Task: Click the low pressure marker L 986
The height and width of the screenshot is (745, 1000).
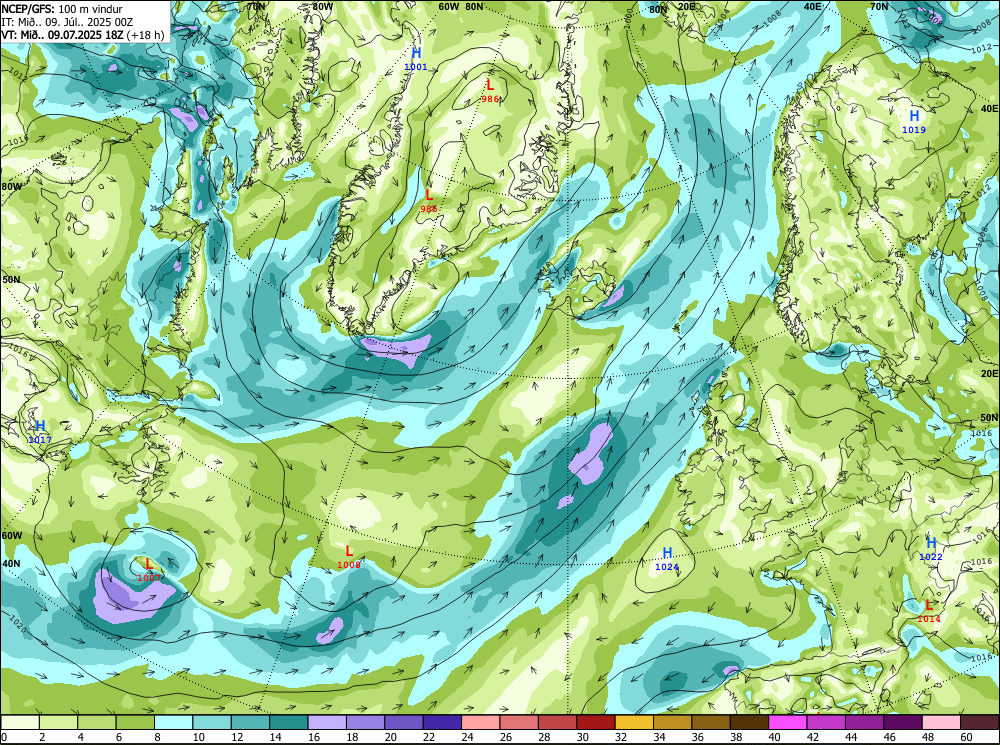Action: (490, 90)
